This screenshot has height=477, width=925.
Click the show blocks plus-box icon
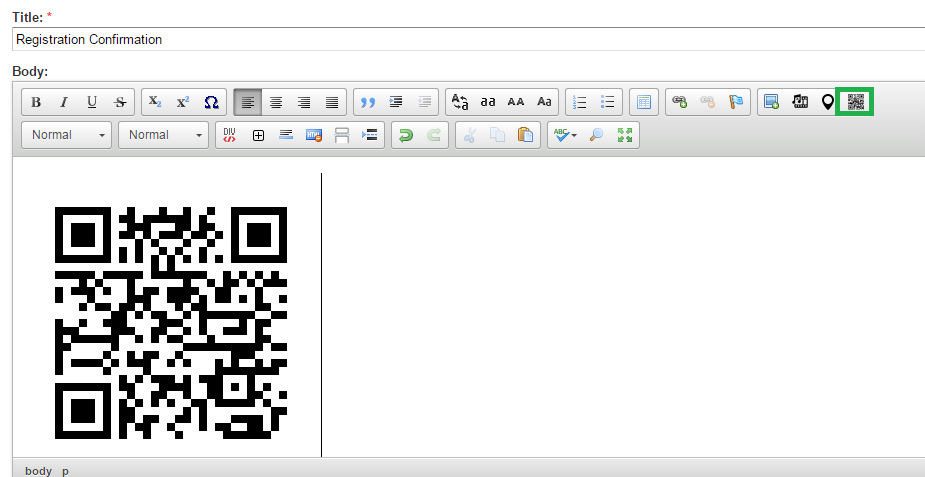[258, 135]
